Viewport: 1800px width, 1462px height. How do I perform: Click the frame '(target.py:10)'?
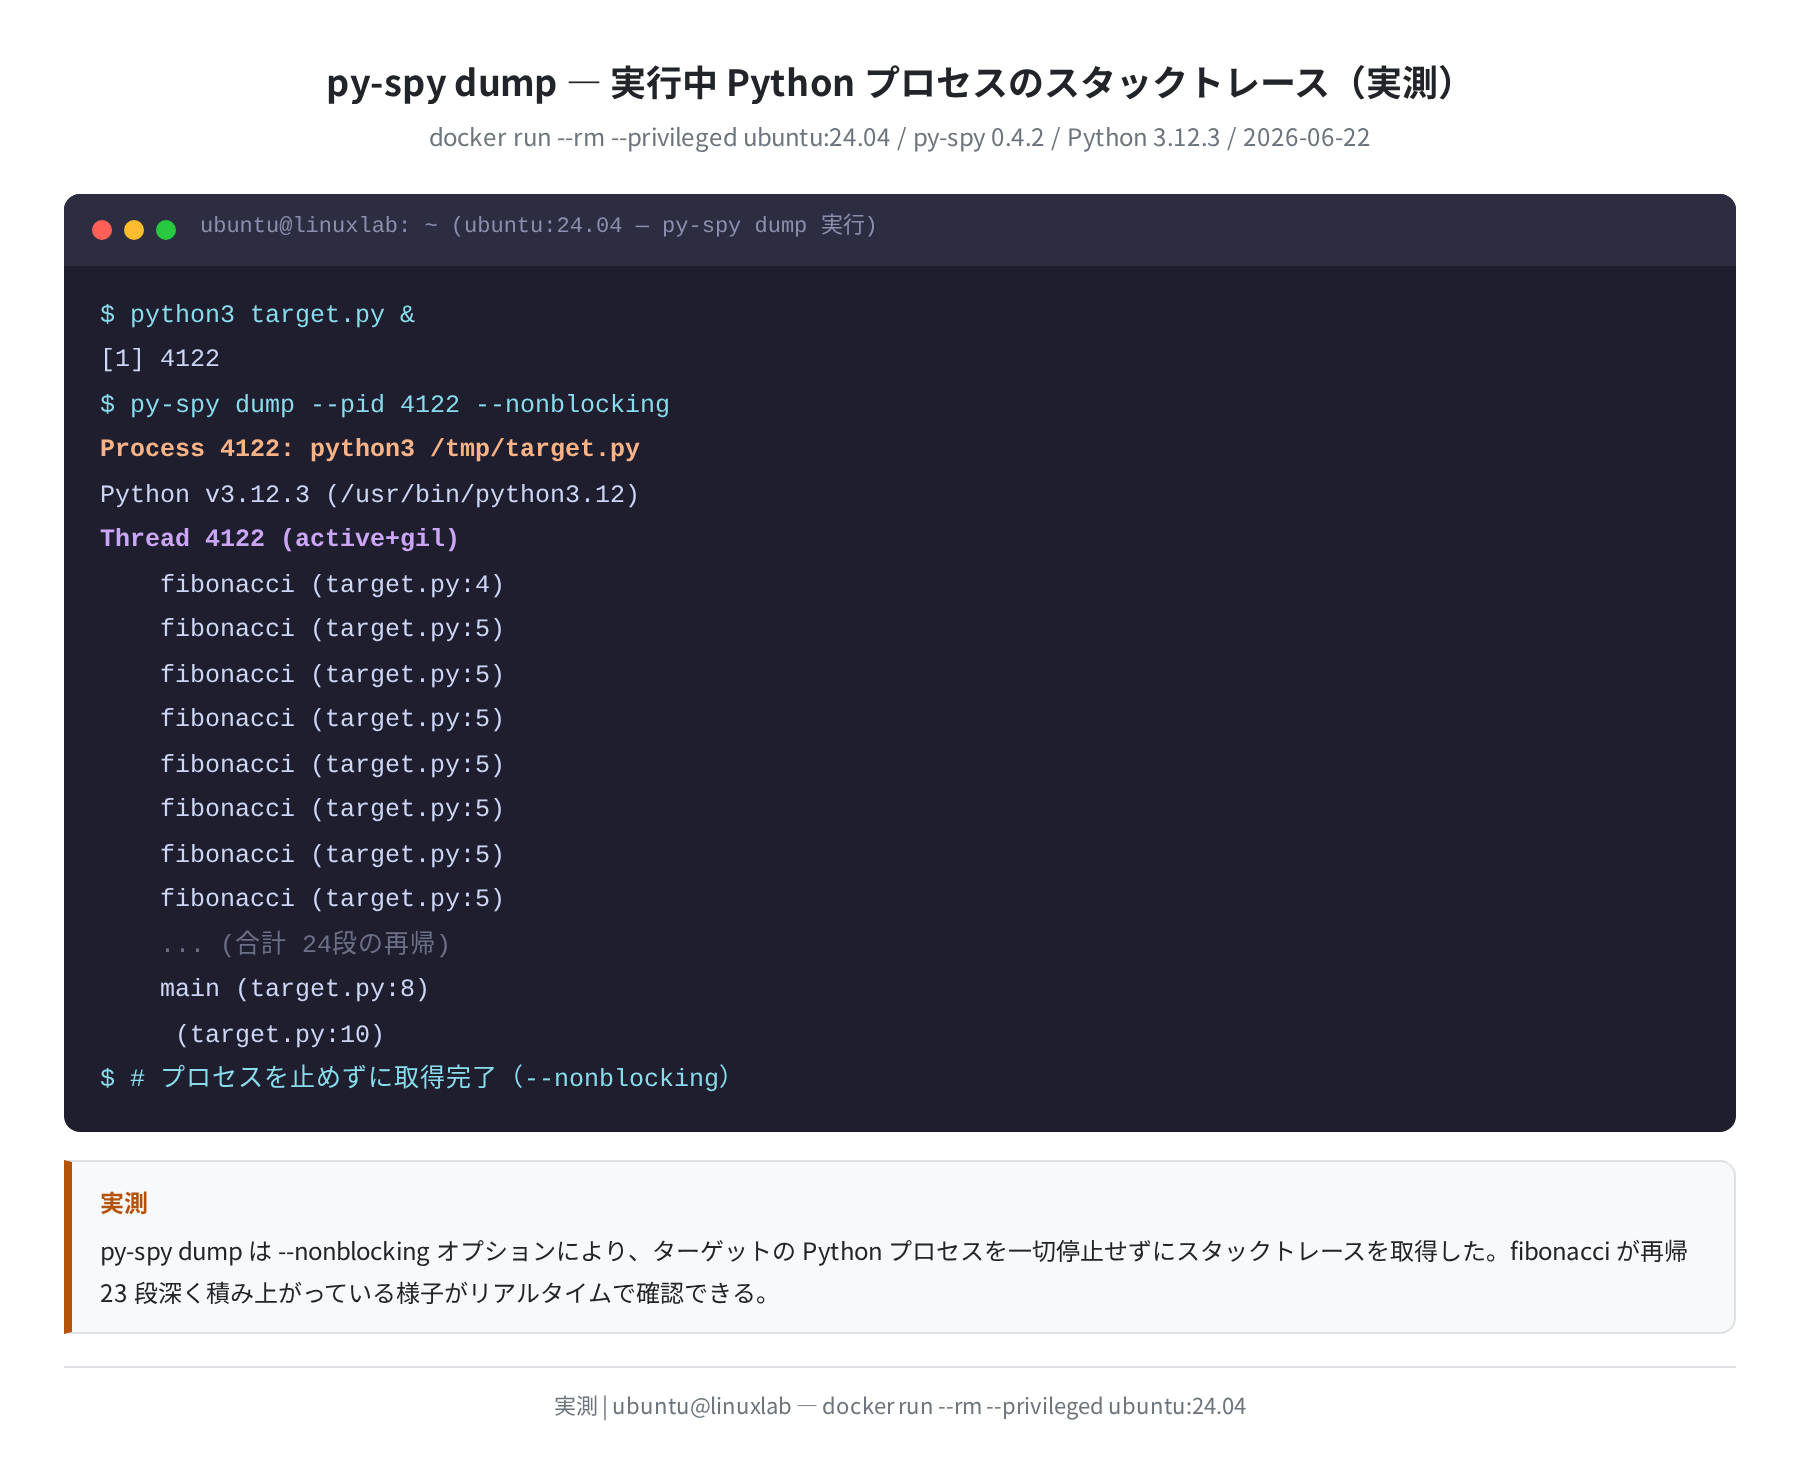279,1035
